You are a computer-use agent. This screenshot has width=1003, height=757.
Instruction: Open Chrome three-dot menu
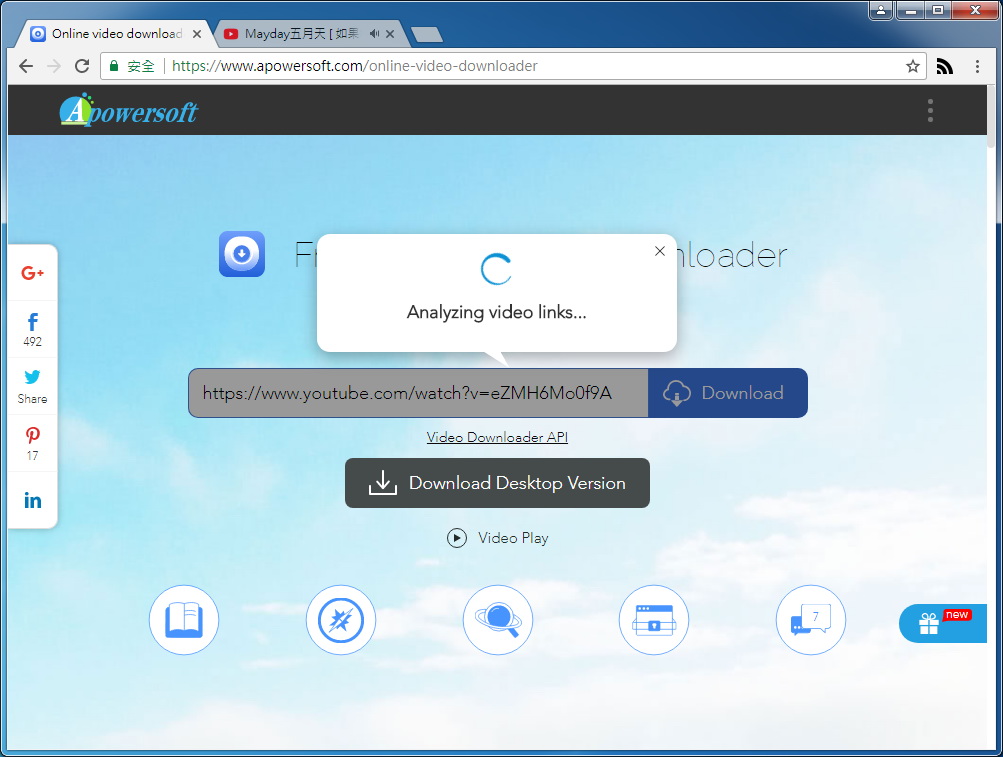977,66
